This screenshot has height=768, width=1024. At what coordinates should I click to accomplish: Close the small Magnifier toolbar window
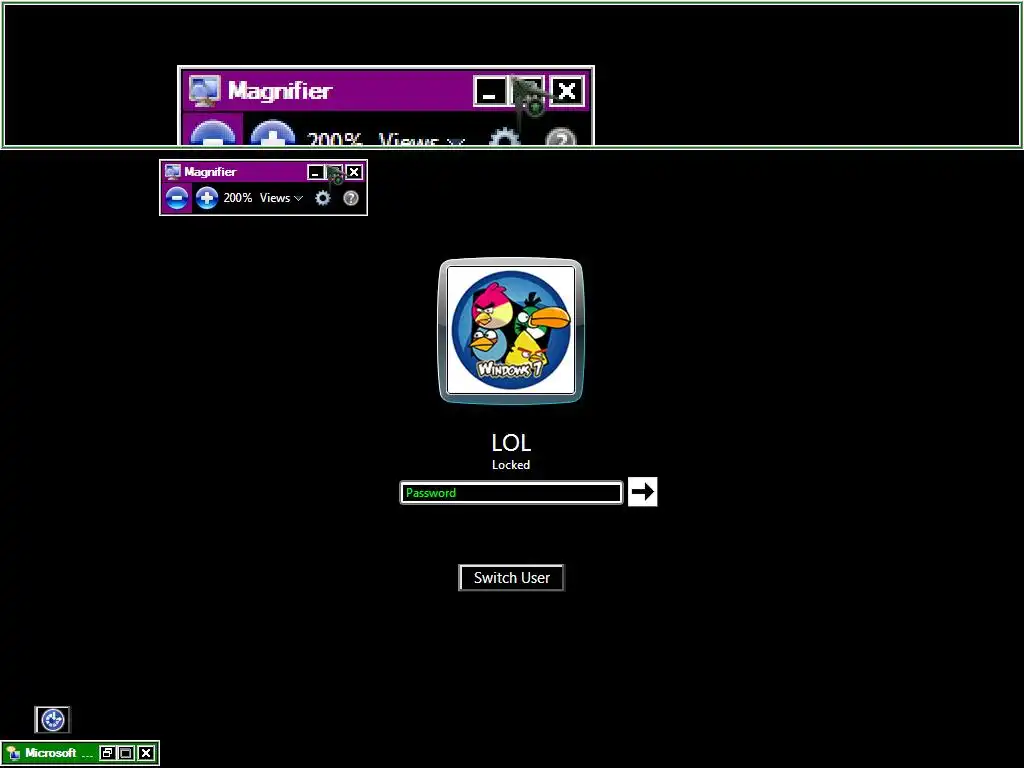[354, 172]
